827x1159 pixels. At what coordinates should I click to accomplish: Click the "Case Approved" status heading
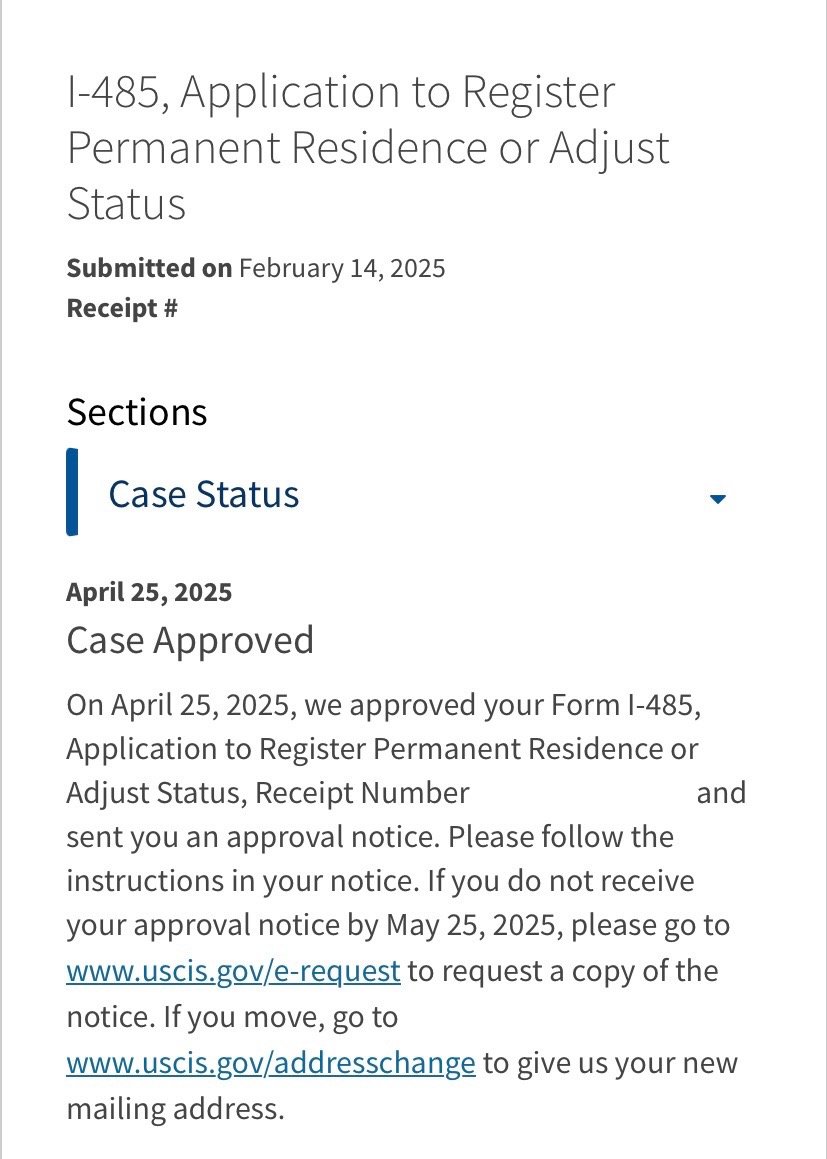tap(190, 640)
